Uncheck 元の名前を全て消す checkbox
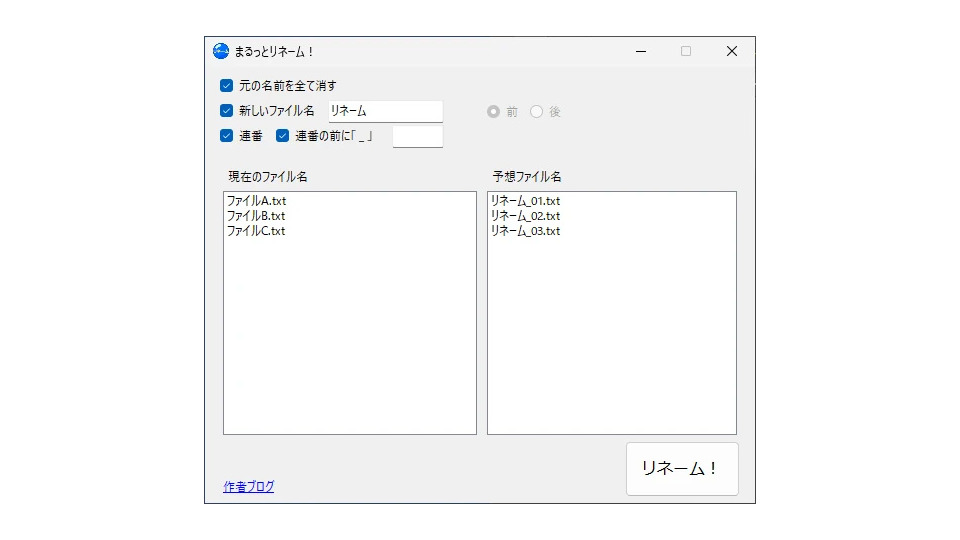The width and height of the screenshot is (960, 540). pos(227,85)
